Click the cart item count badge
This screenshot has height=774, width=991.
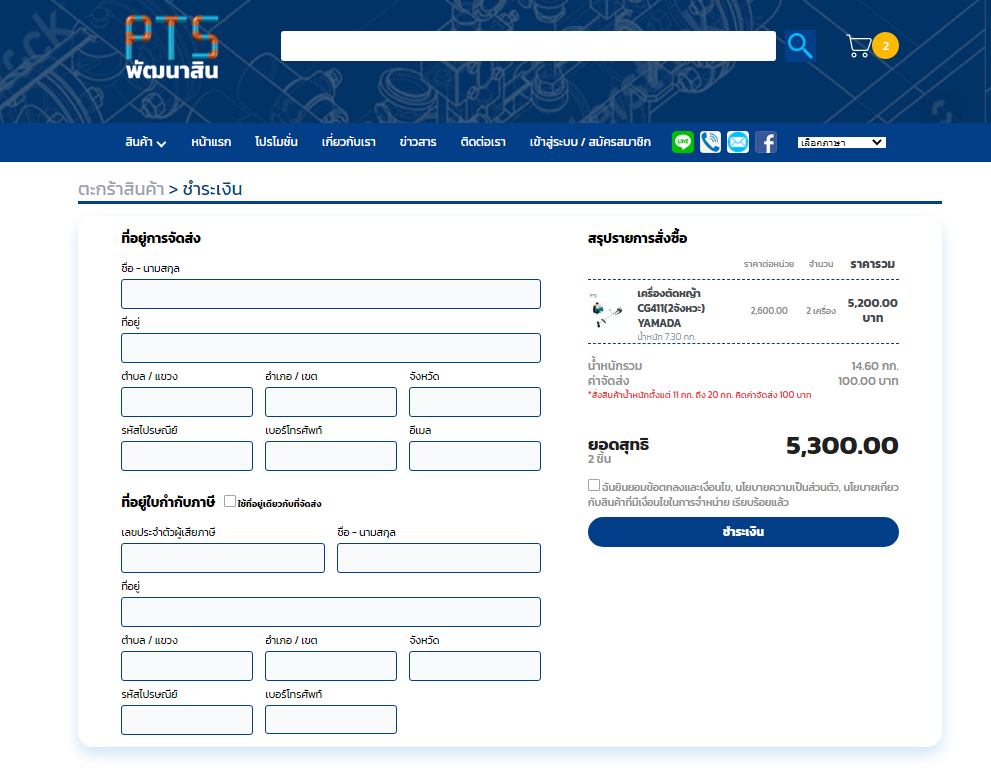[885, 46]
